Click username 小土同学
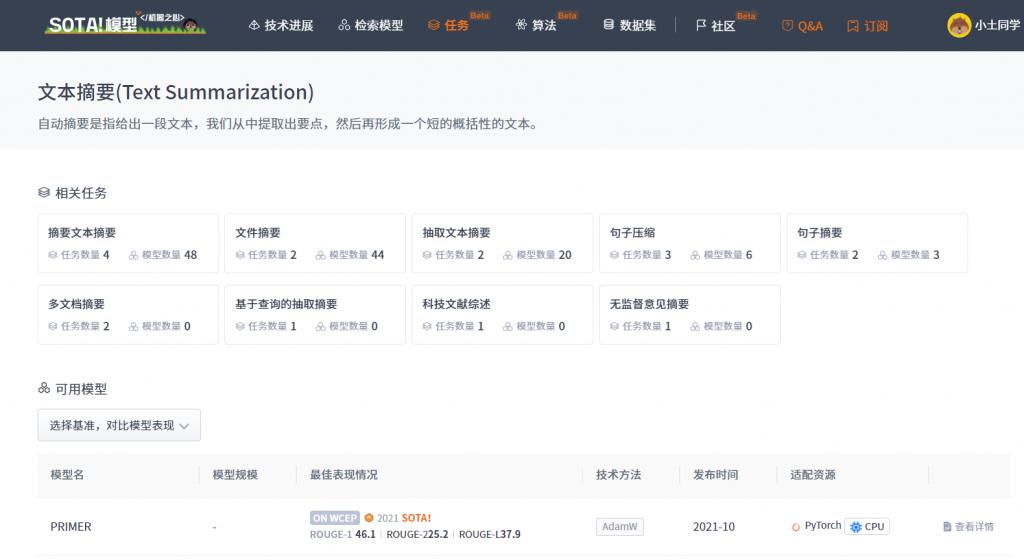This screenshot has height=560, width=1024. pos(997,25)
